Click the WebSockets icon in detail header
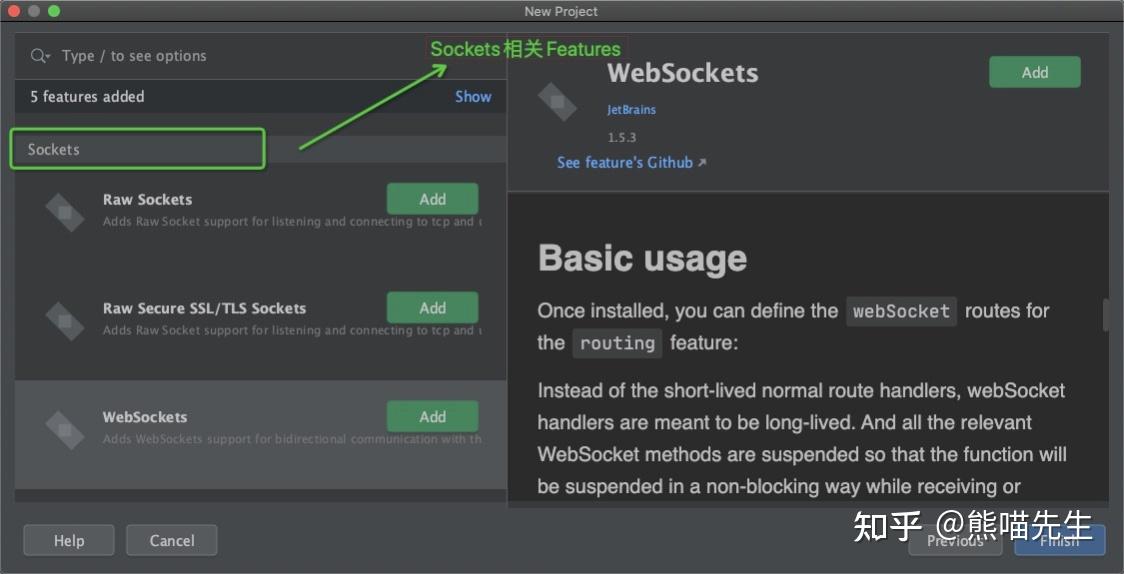 pos(557,100)
